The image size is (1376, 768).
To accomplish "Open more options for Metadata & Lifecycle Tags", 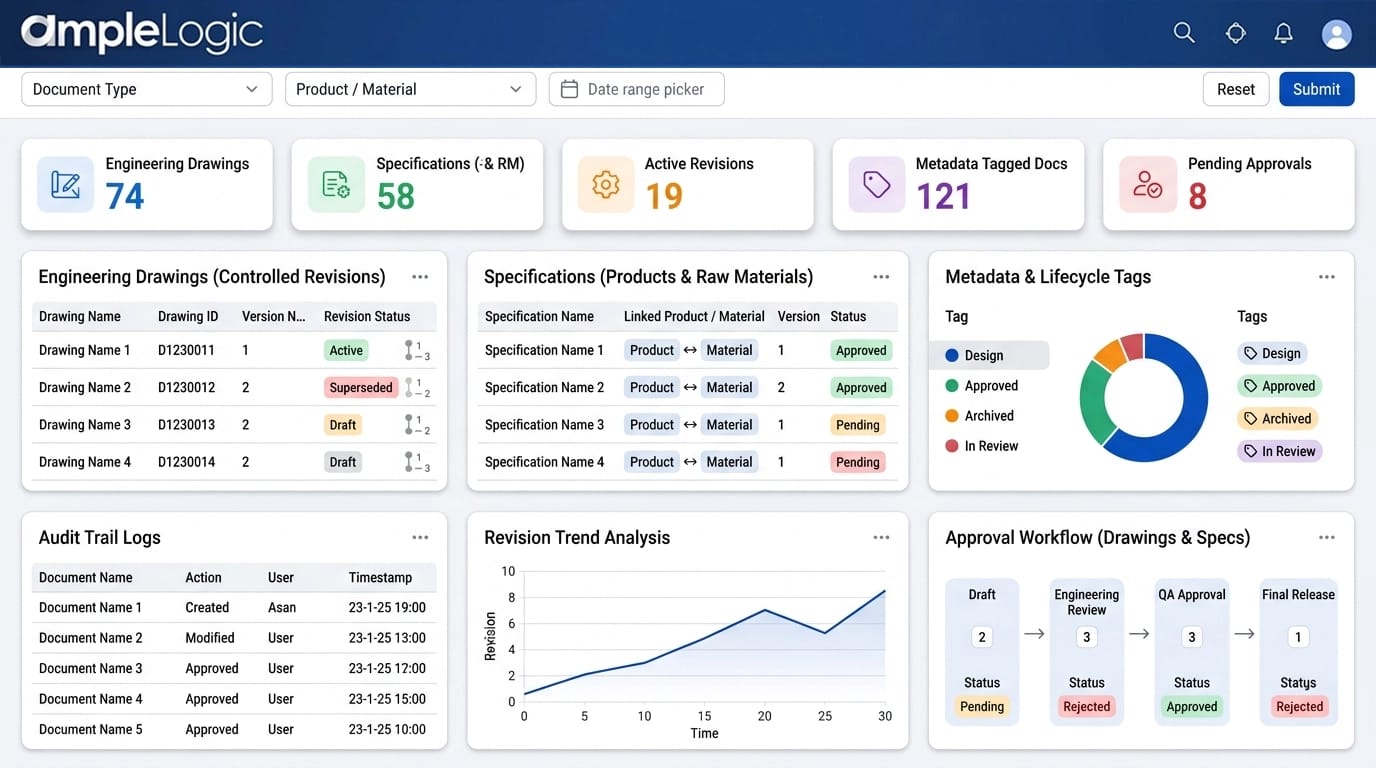I will tap(1327, 277).
